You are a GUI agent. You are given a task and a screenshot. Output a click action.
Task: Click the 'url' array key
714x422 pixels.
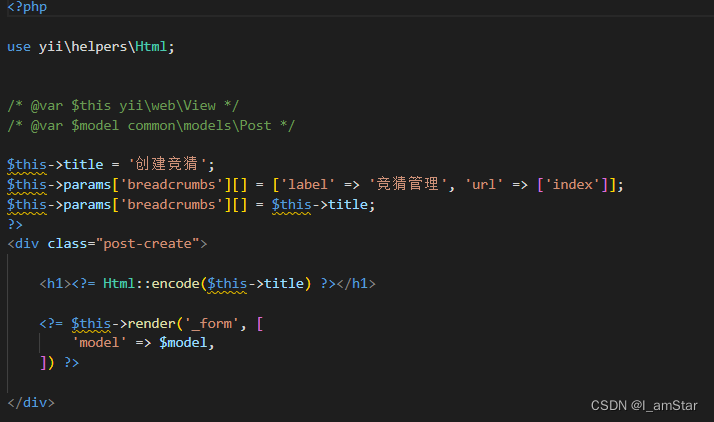point(484,184)
